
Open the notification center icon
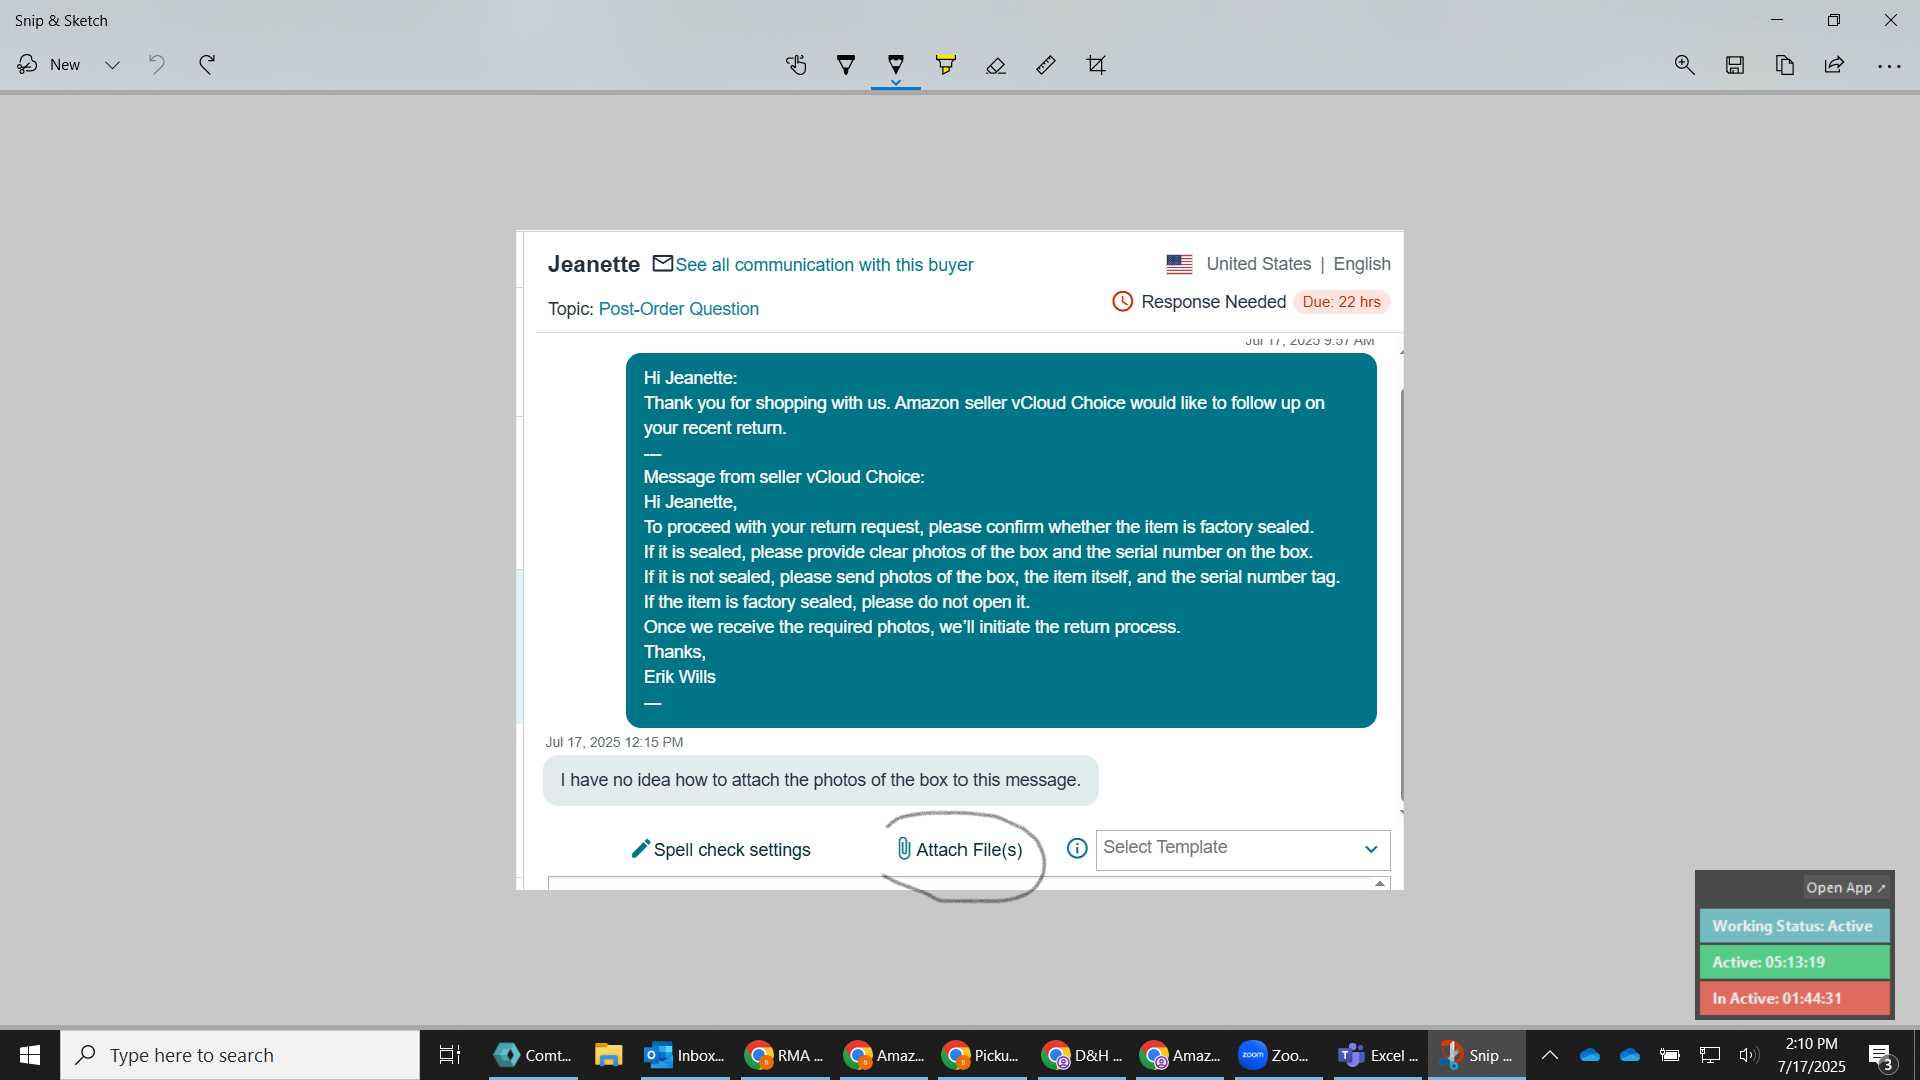click(1880, 1056)
